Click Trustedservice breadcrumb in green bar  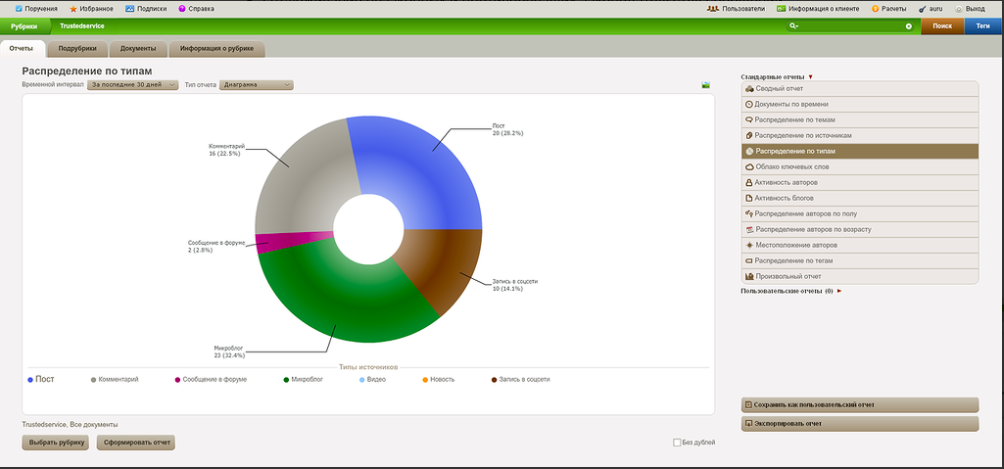pos(82,26)
